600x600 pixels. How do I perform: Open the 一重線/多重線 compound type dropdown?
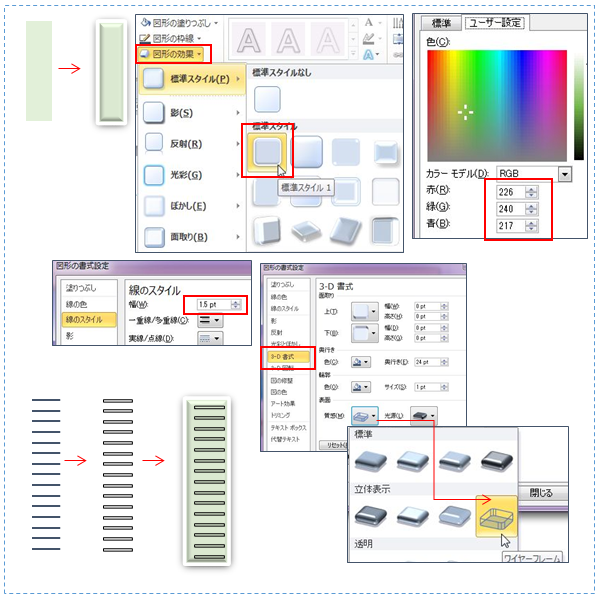pos(210,320)
